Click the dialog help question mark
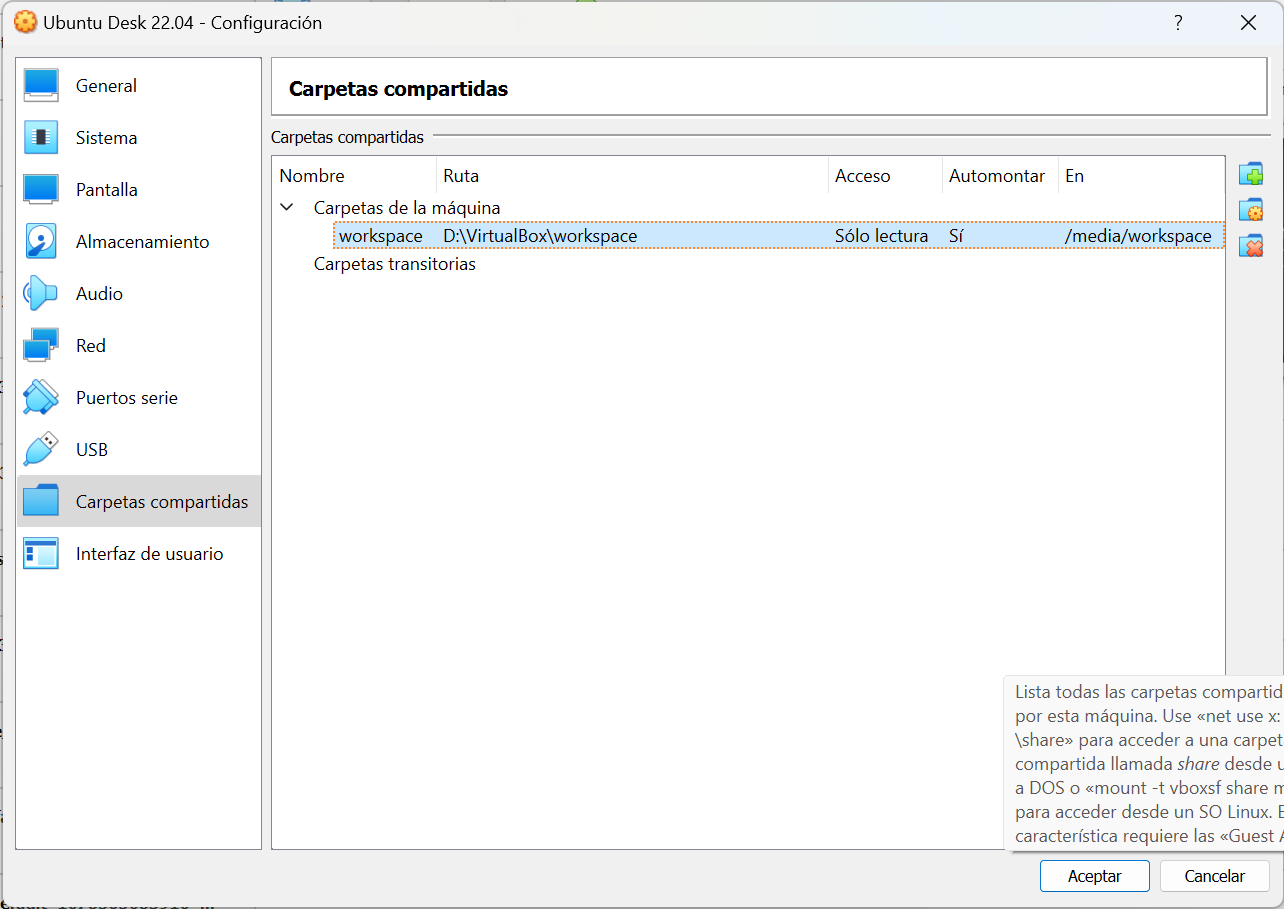This screenshot has height=909, width=1284. coord(1178,22)
